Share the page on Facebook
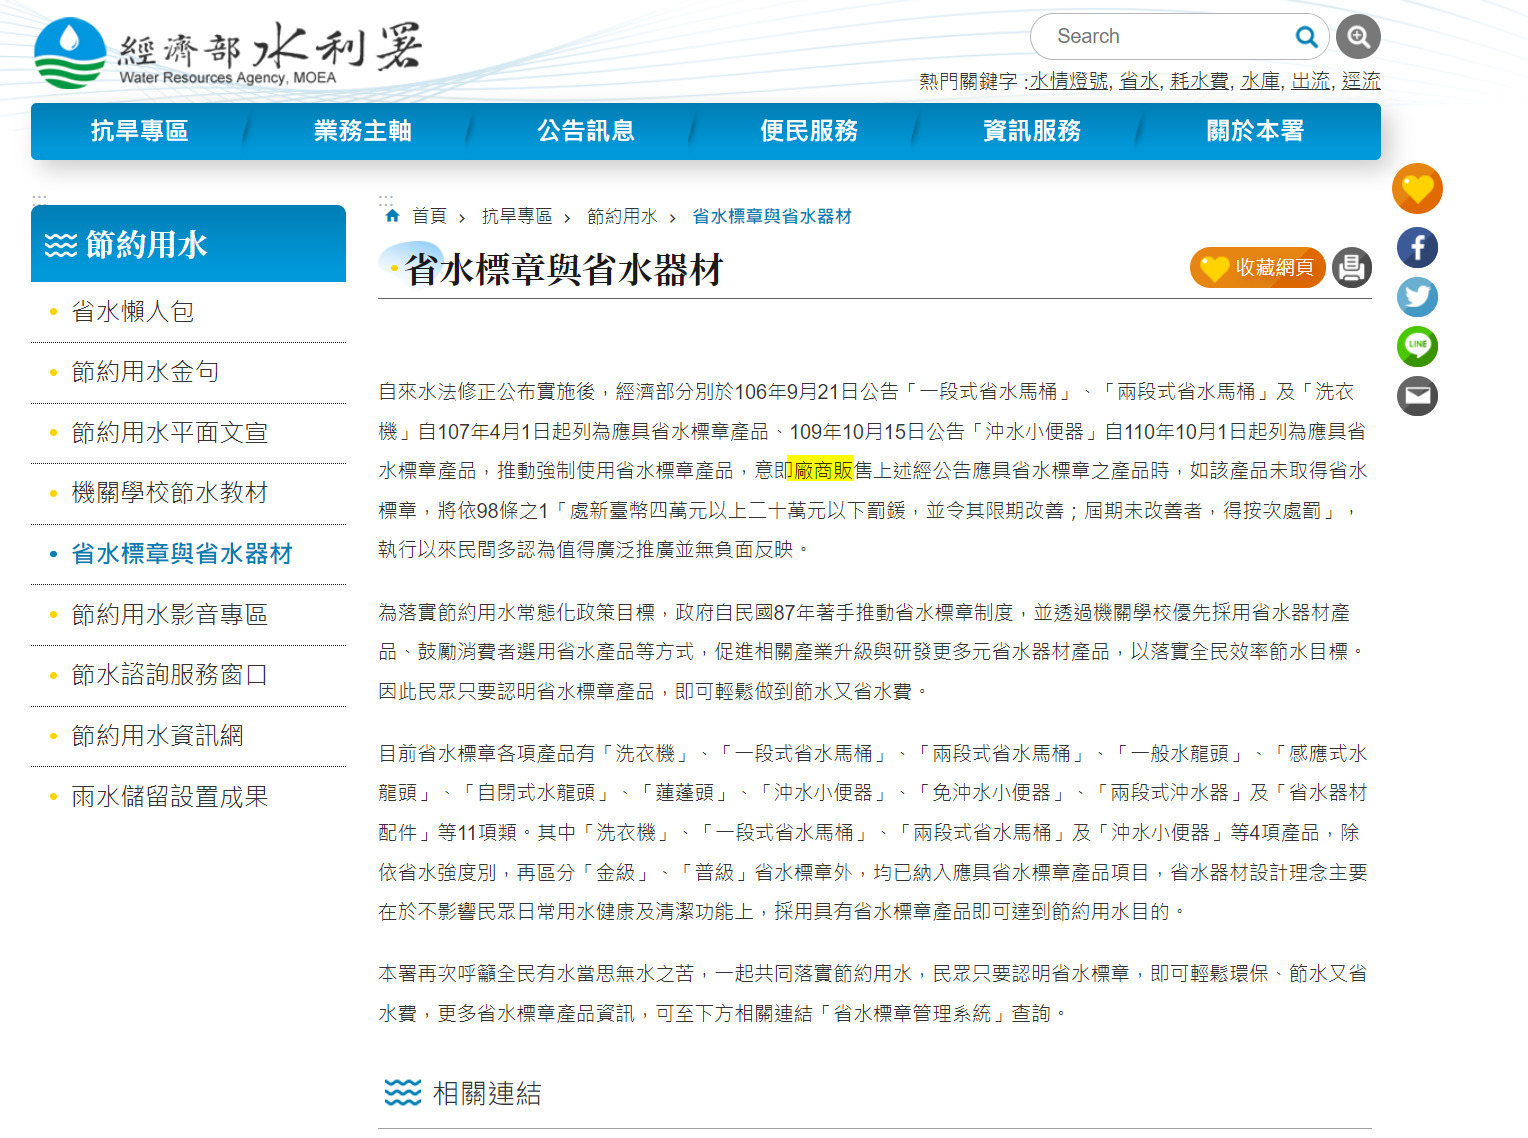 point(1417,248)
